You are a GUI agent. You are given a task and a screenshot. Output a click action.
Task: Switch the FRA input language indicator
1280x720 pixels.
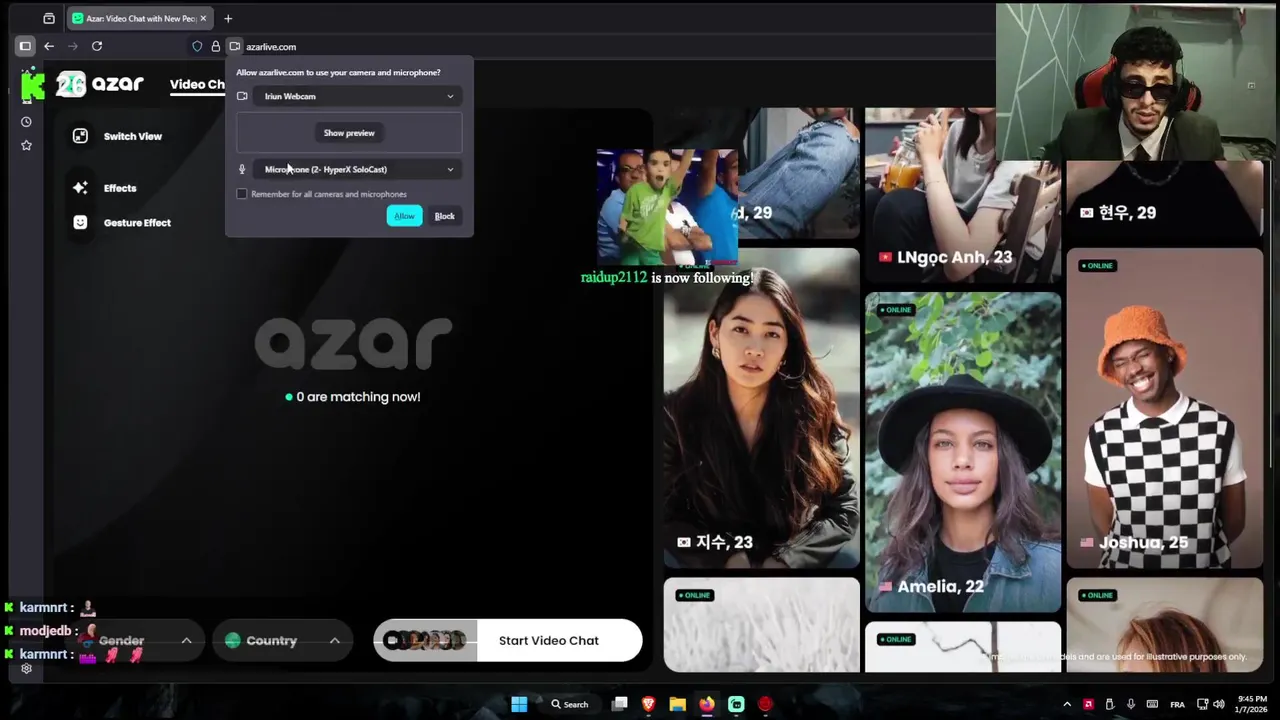click(x=1177, y=704)
